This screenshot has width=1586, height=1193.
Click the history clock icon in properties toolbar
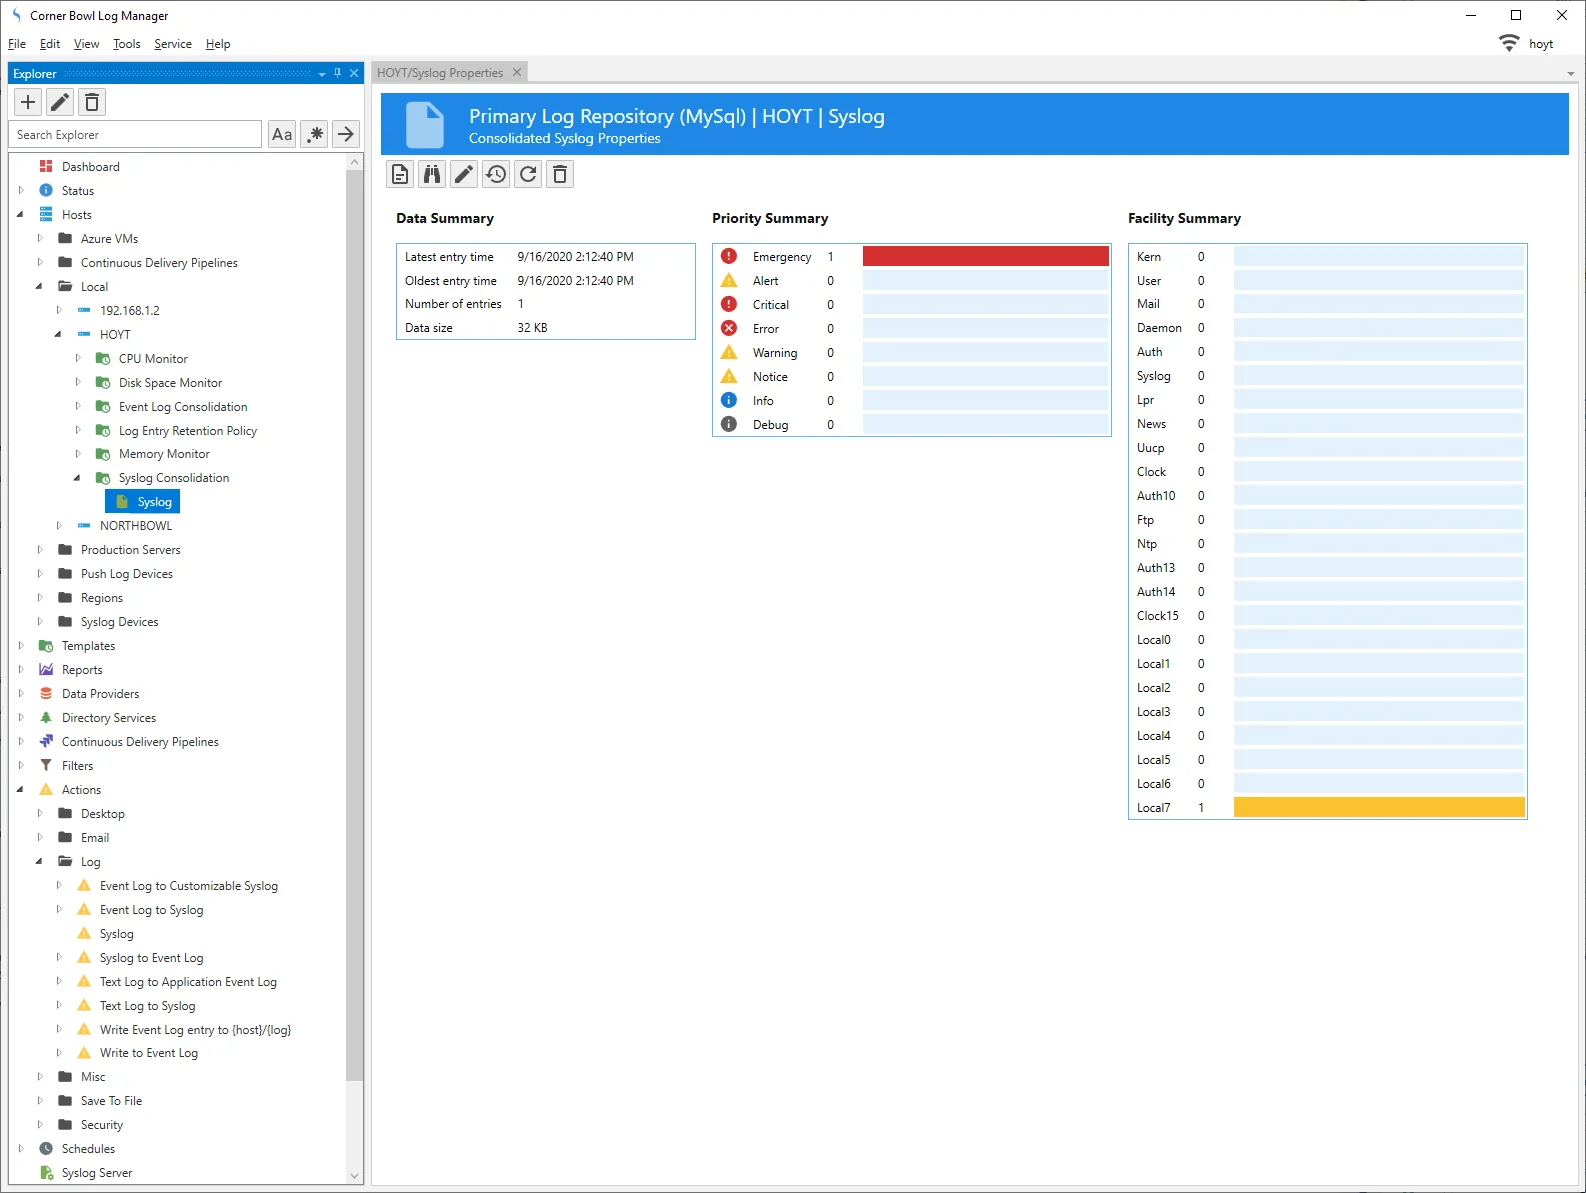point(496,175)
